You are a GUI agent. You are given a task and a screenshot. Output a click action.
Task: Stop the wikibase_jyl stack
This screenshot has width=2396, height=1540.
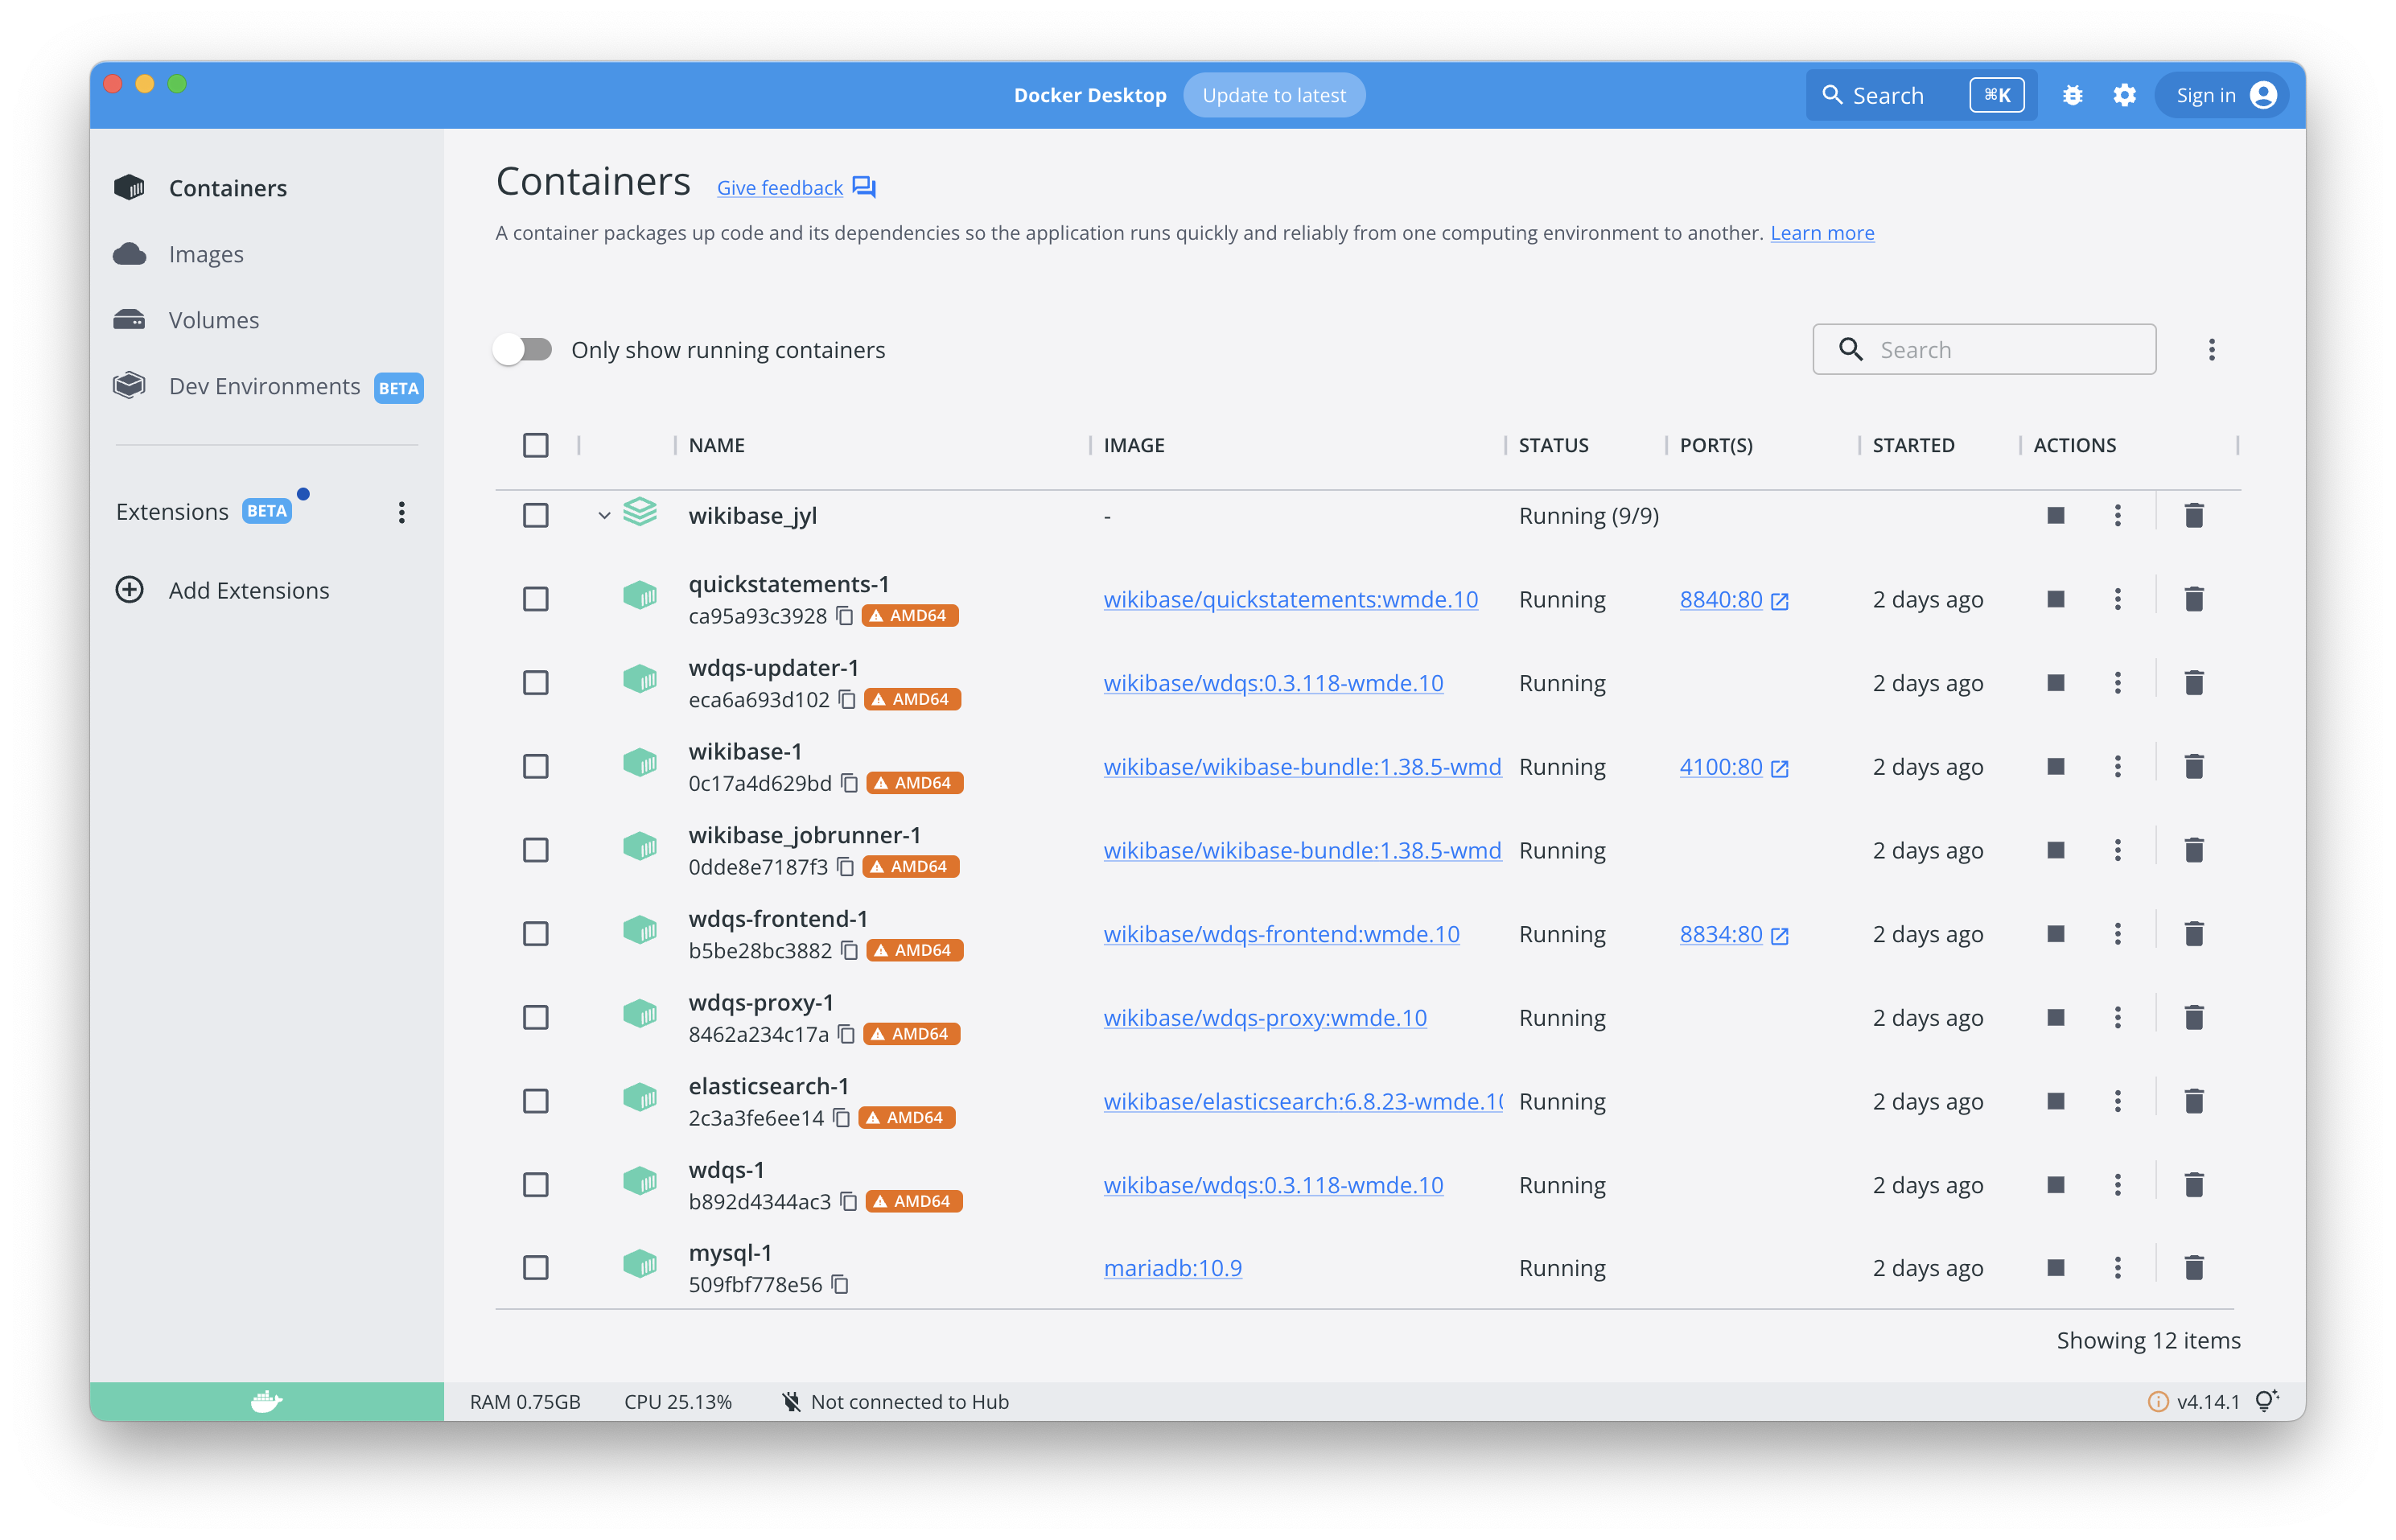(x=2056, y=515)
